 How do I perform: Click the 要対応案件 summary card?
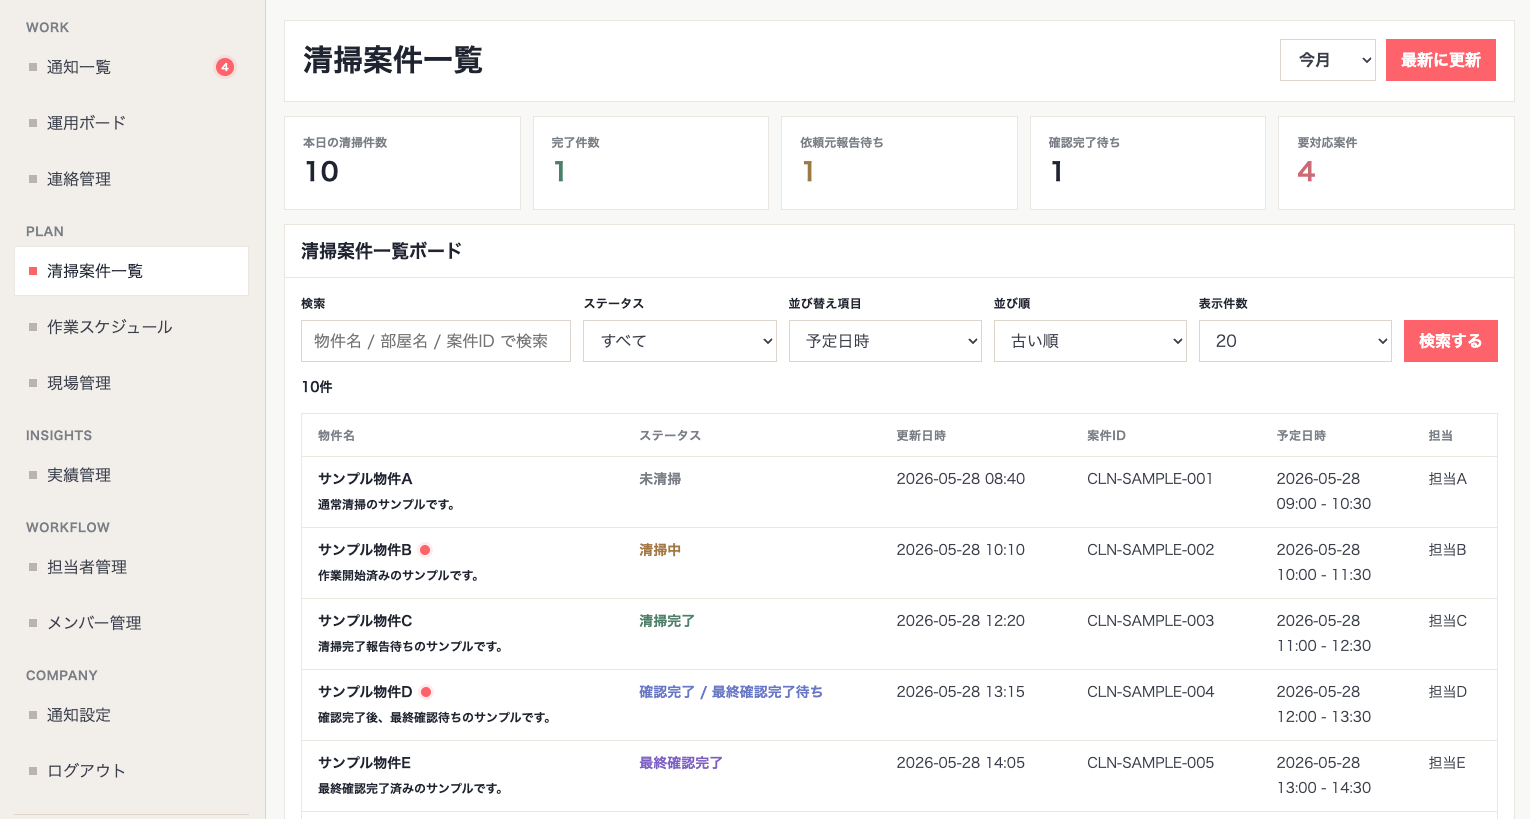tap(1396, 163)
